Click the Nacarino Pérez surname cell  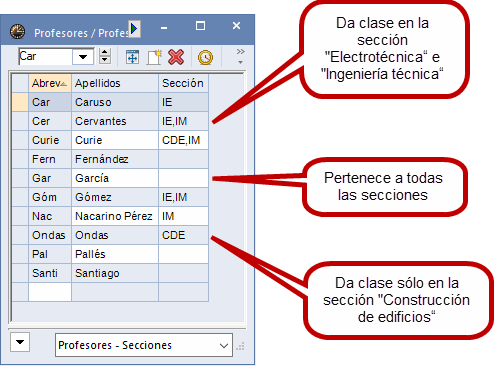pos(115,216)
